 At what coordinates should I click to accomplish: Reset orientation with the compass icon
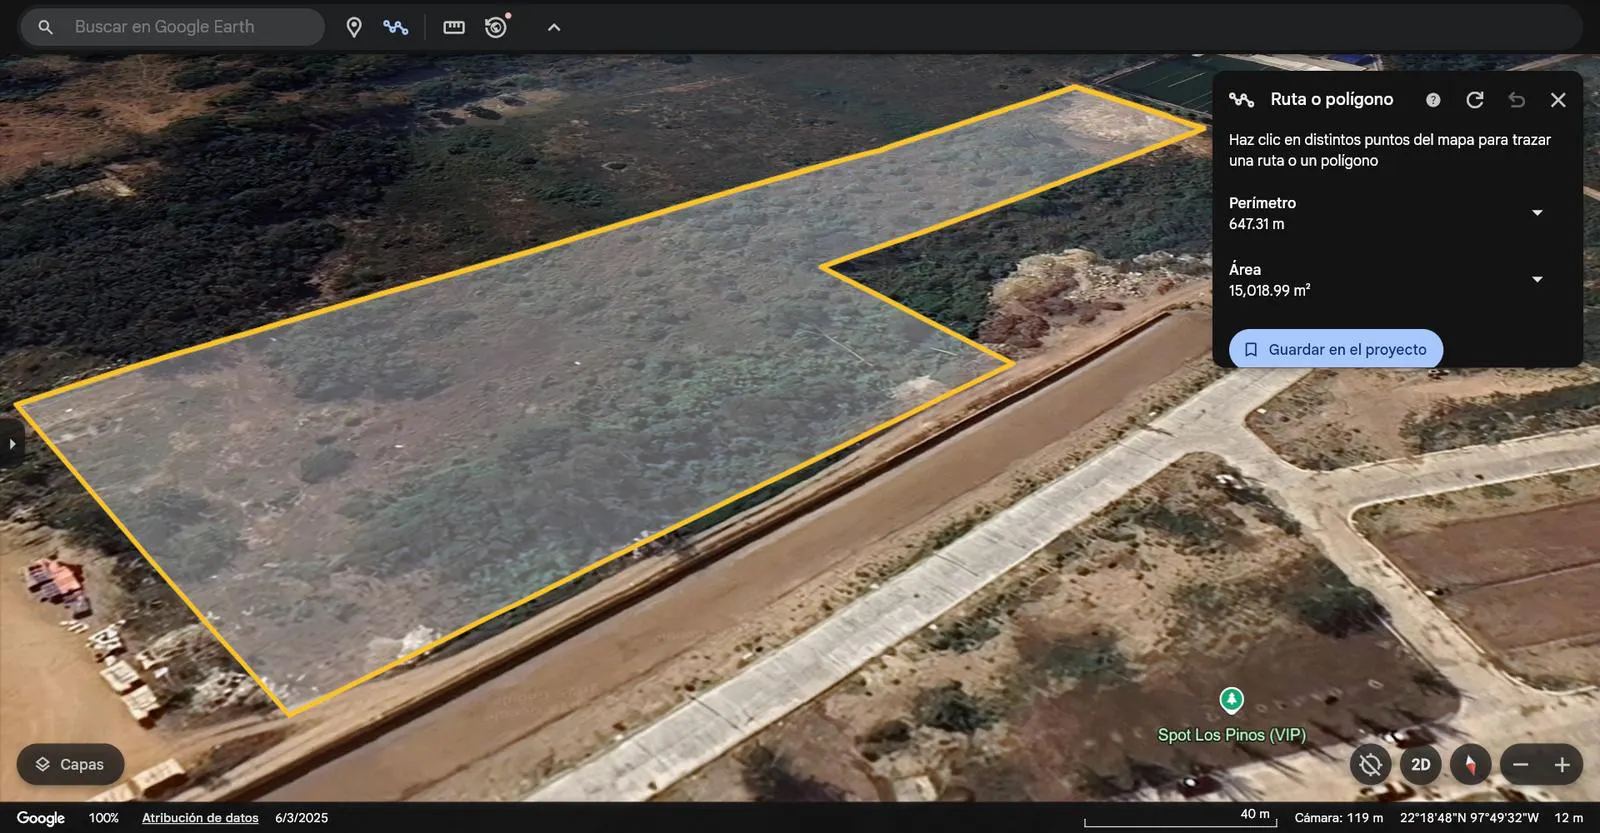(1470, 765)
